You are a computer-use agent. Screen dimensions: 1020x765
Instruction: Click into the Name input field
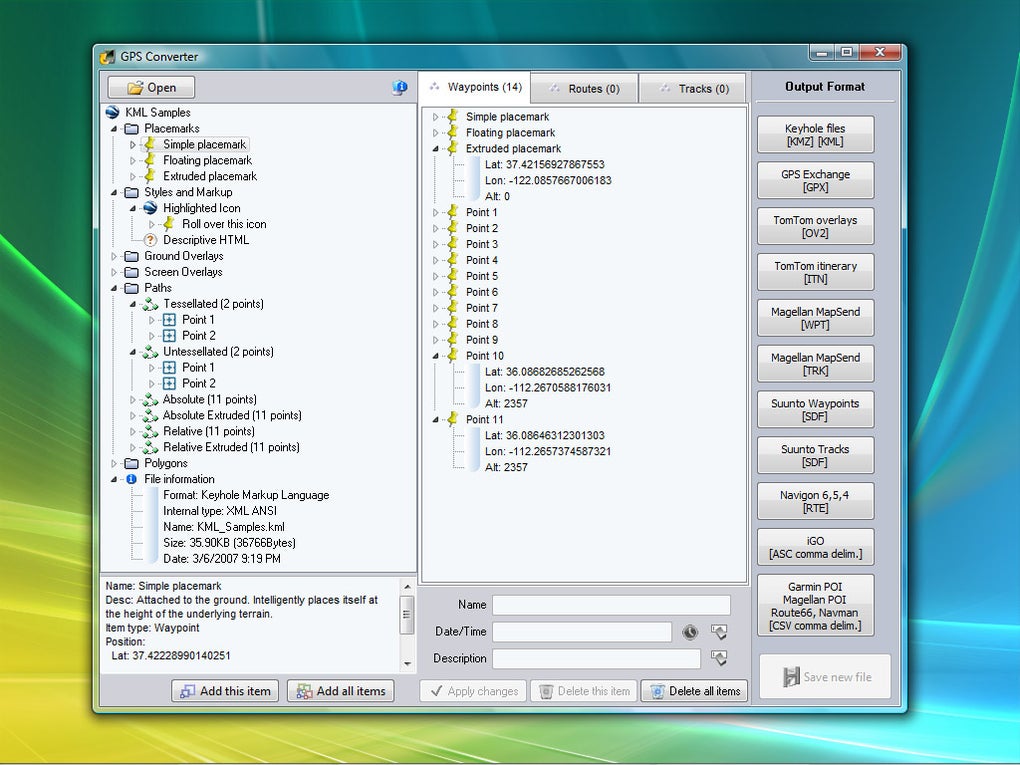pyautogui.click(x=611, y=605)
